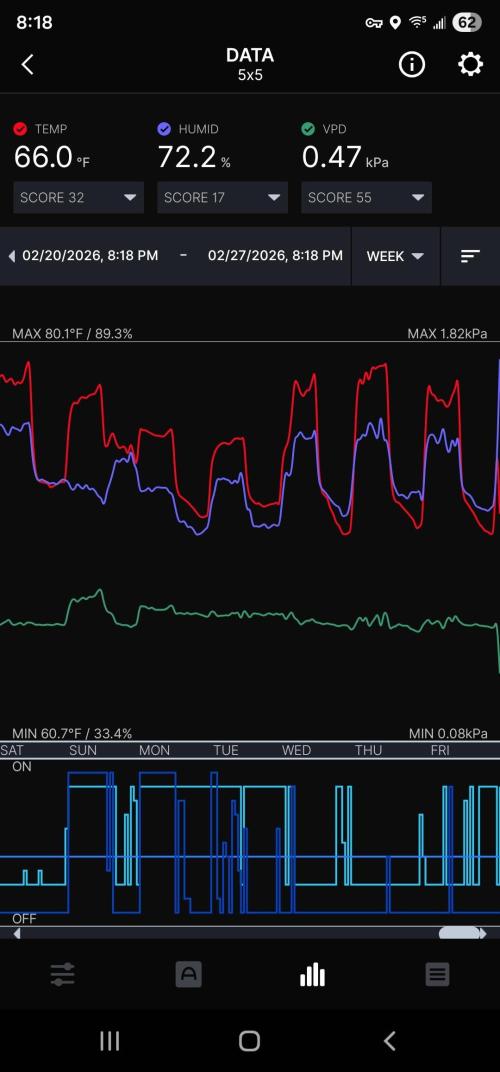Click the DATA 5x5 title
Screen dimensions: 500x1072
[250, 64]
